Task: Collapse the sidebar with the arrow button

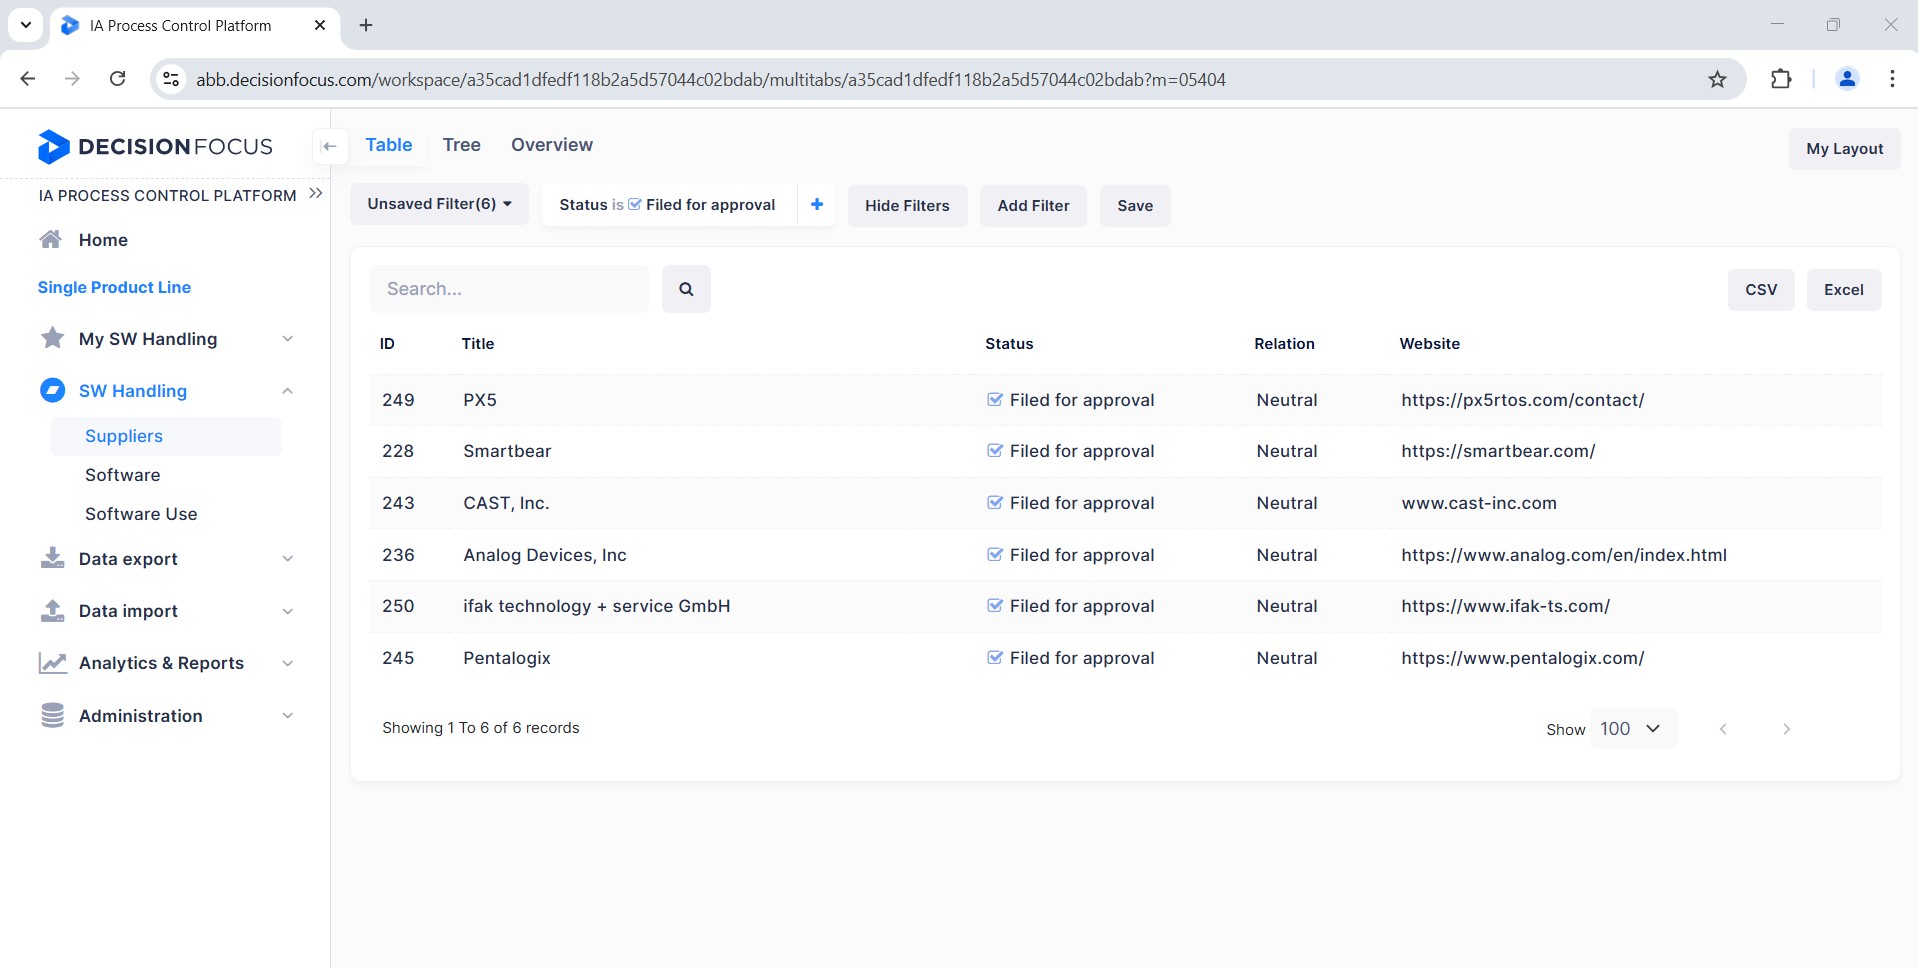Action: [329, 146]
